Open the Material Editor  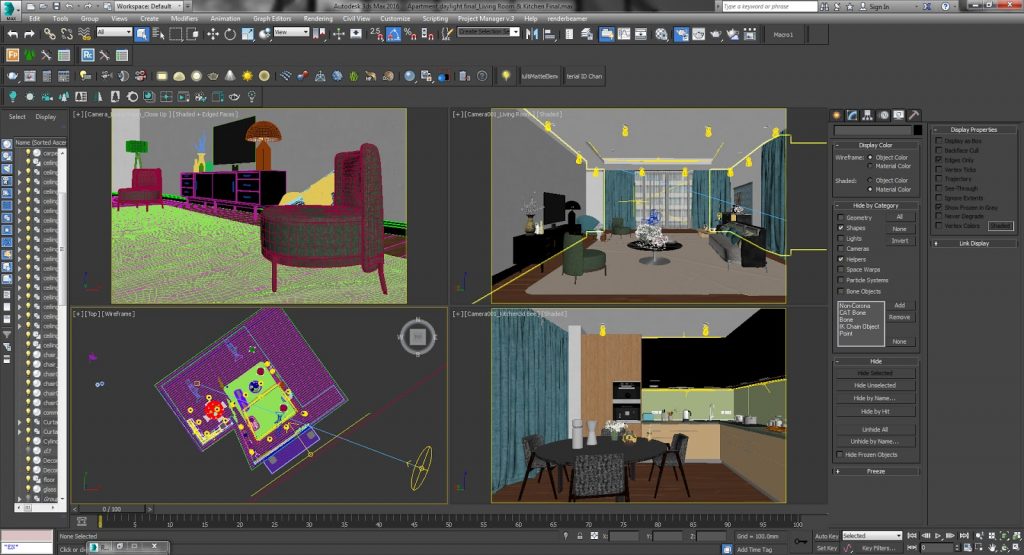point(662,34)
